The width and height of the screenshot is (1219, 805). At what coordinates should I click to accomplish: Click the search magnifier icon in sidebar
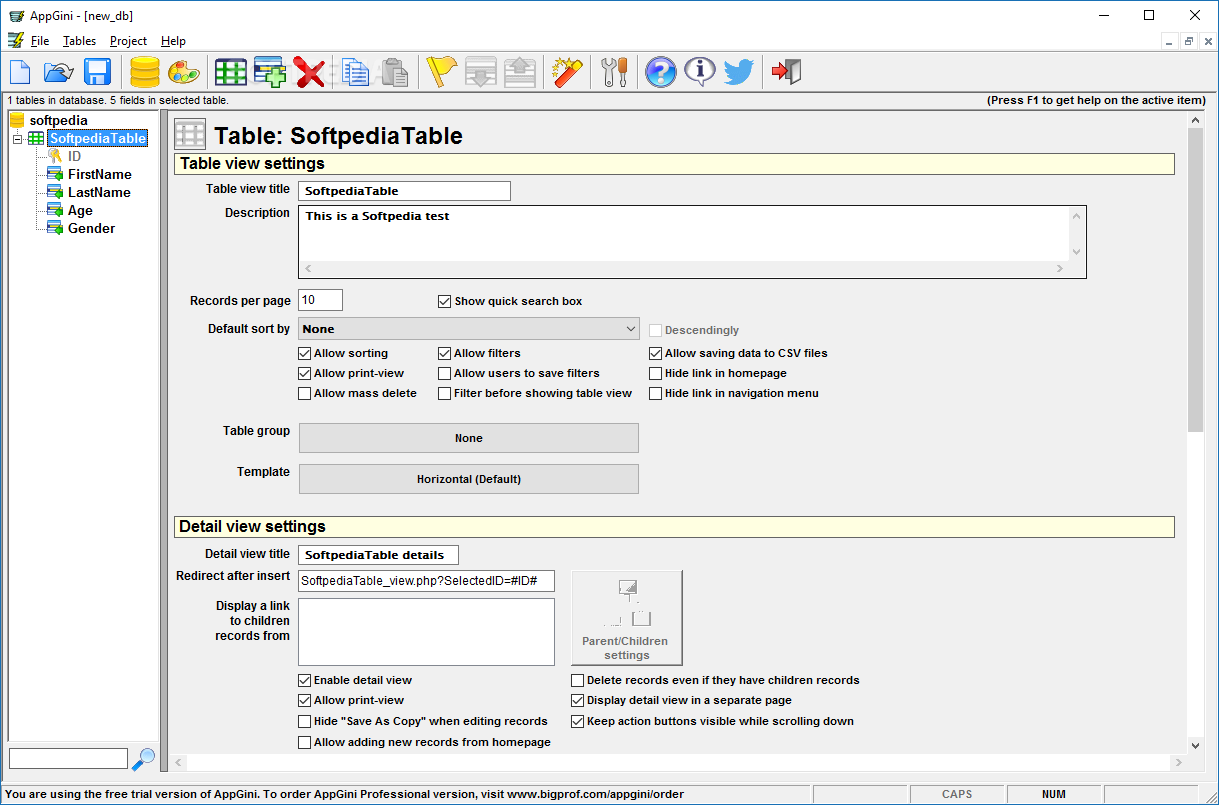[x=144, y=758]
